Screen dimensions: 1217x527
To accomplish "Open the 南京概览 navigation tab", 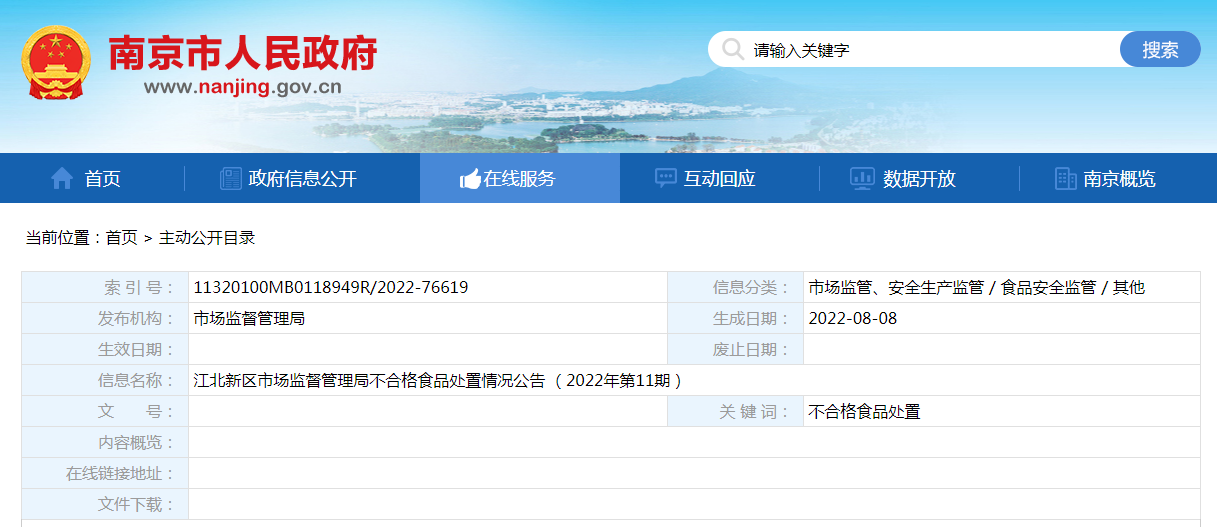I will pyautogui.click(x=1119, y=179).
